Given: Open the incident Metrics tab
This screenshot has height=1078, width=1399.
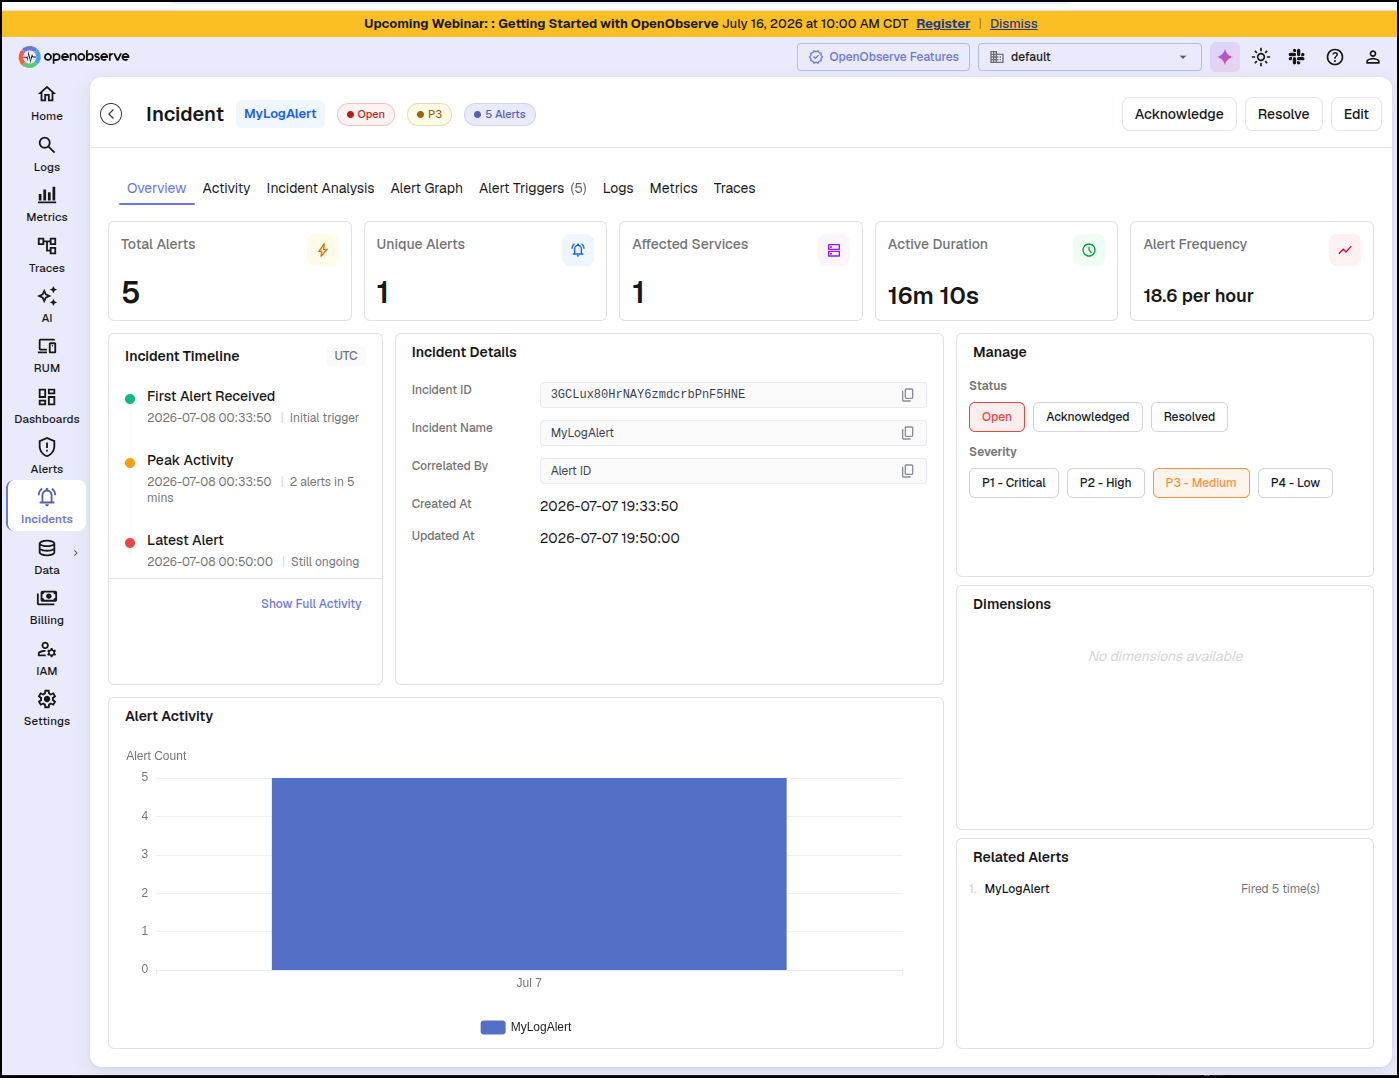Looking at the screenshot, I should [x=673, y=188].
